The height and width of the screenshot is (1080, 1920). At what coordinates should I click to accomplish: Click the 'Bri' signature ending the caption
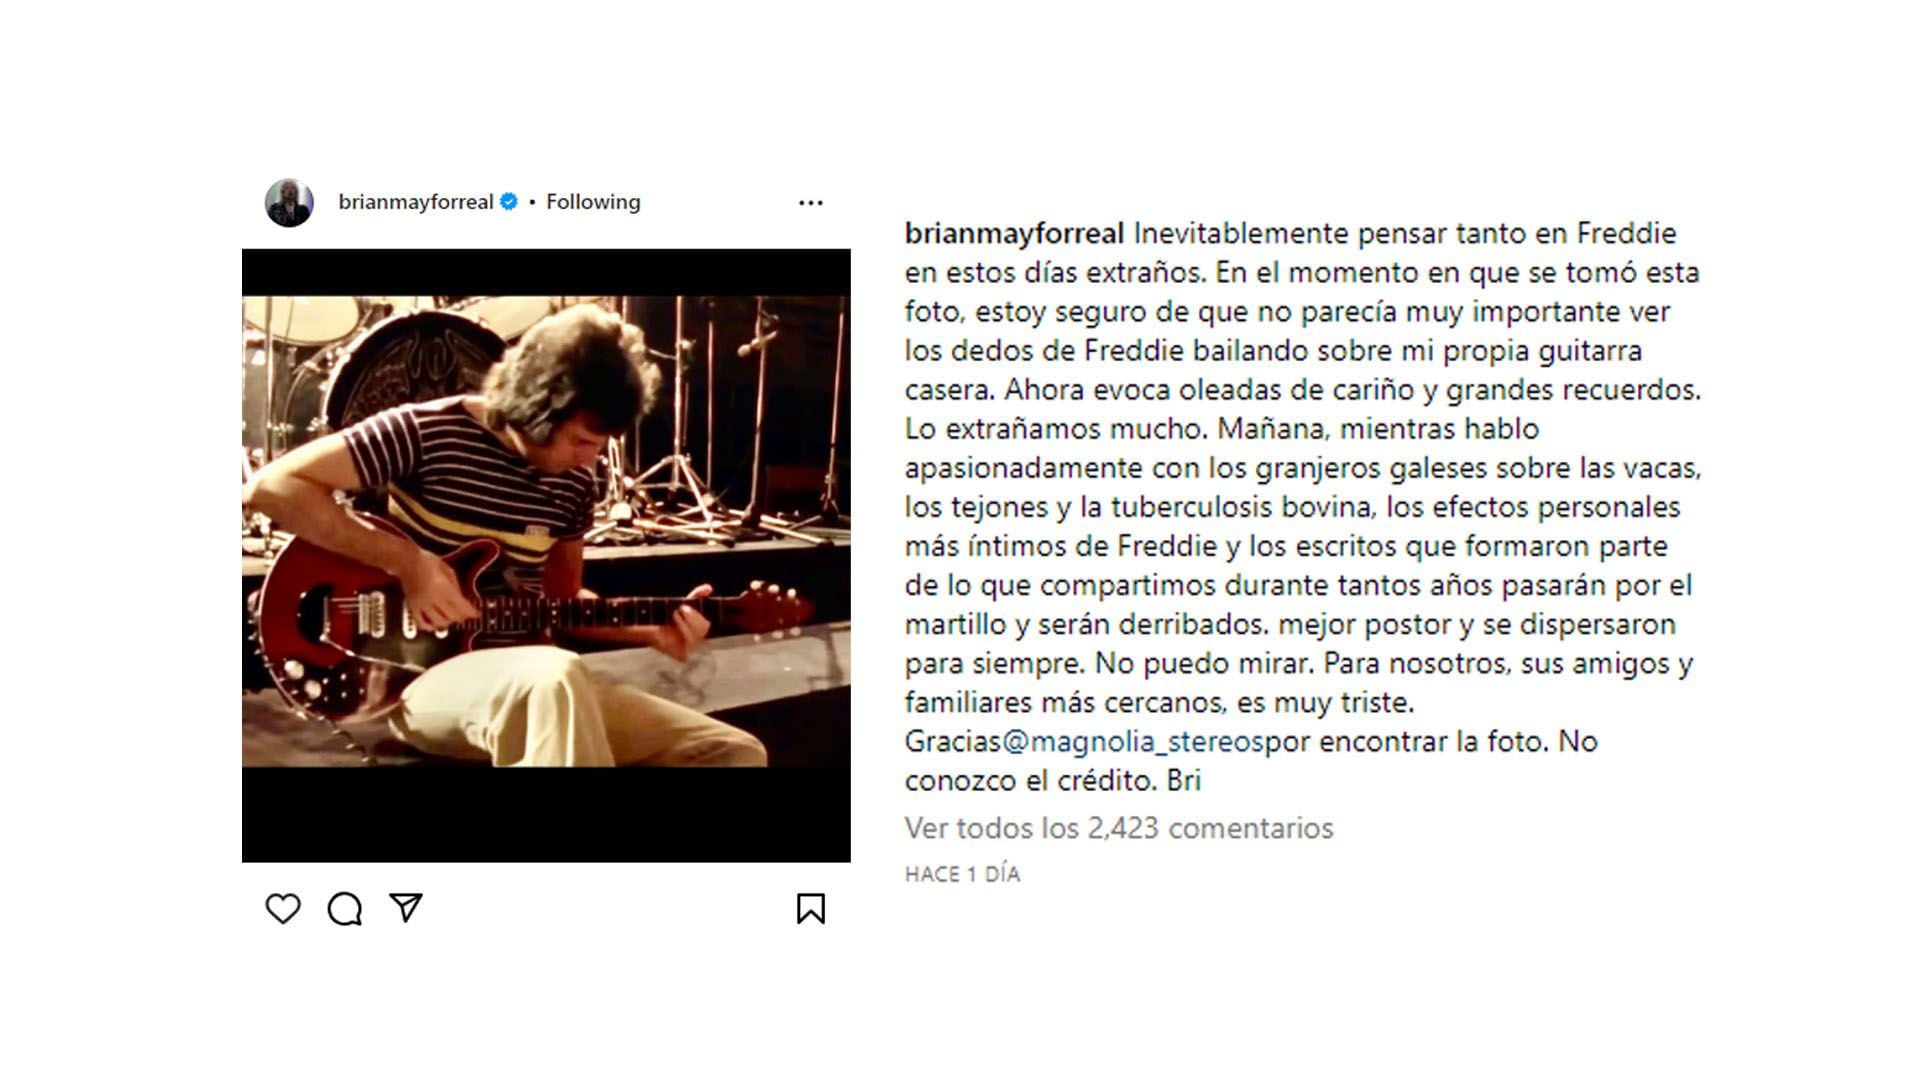(x=1184, y=780)
